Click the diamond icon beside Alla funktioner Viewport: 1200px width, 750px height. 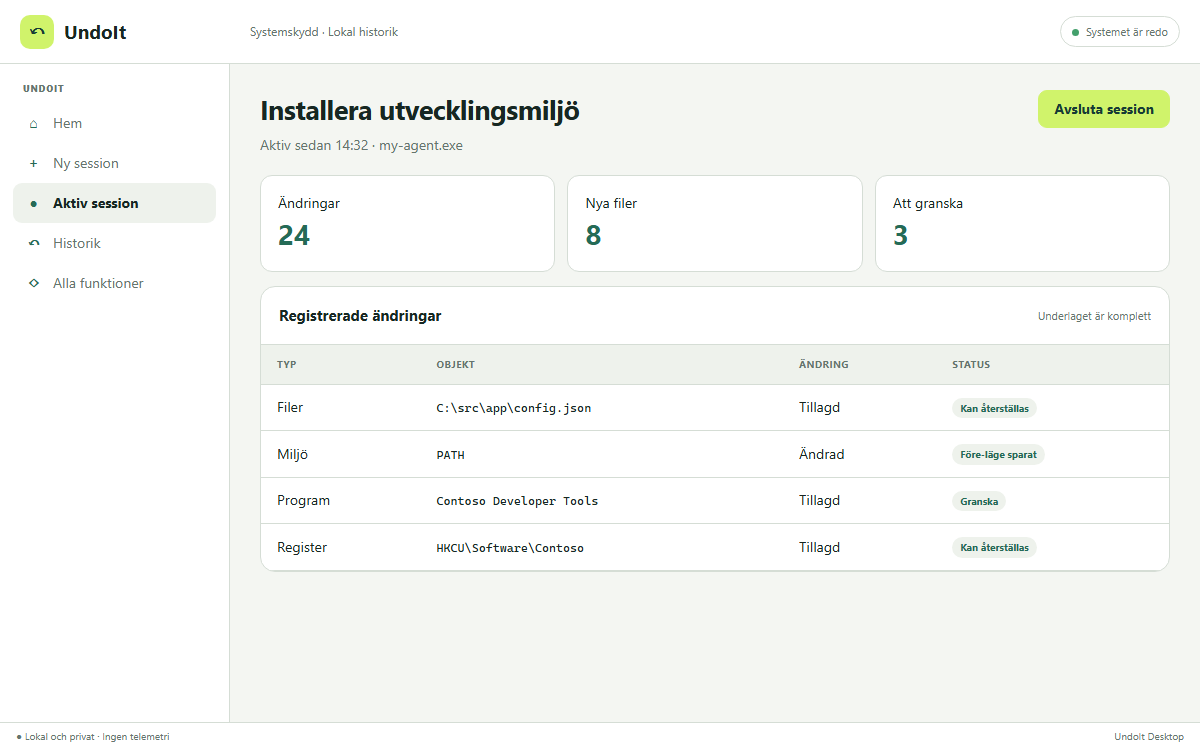(33, 284)
